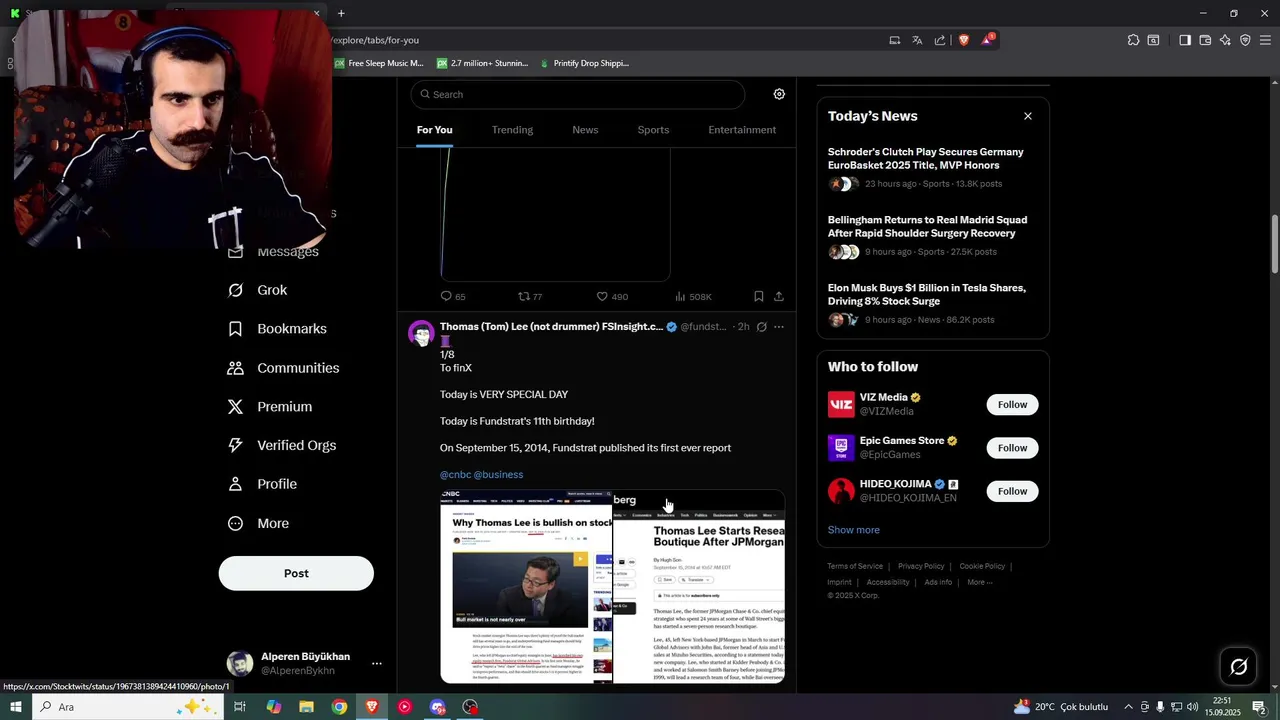Click the Post button

tap(296, 573)
